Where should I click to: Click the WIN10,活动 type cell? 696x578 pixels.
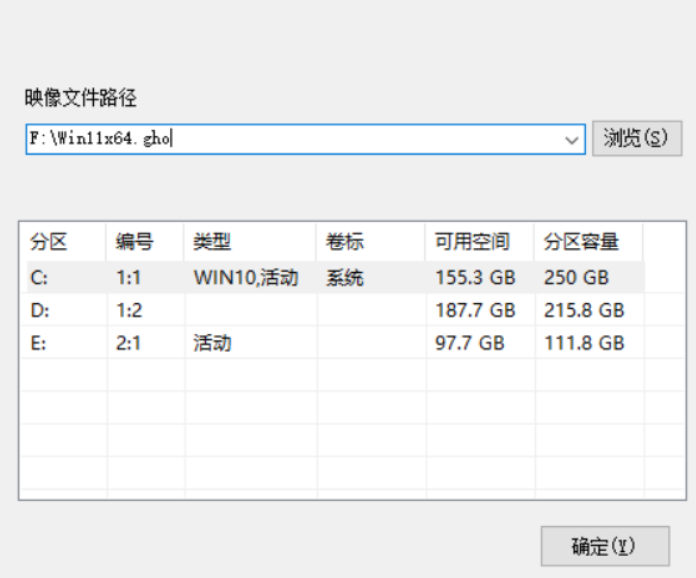click(246, 278)
